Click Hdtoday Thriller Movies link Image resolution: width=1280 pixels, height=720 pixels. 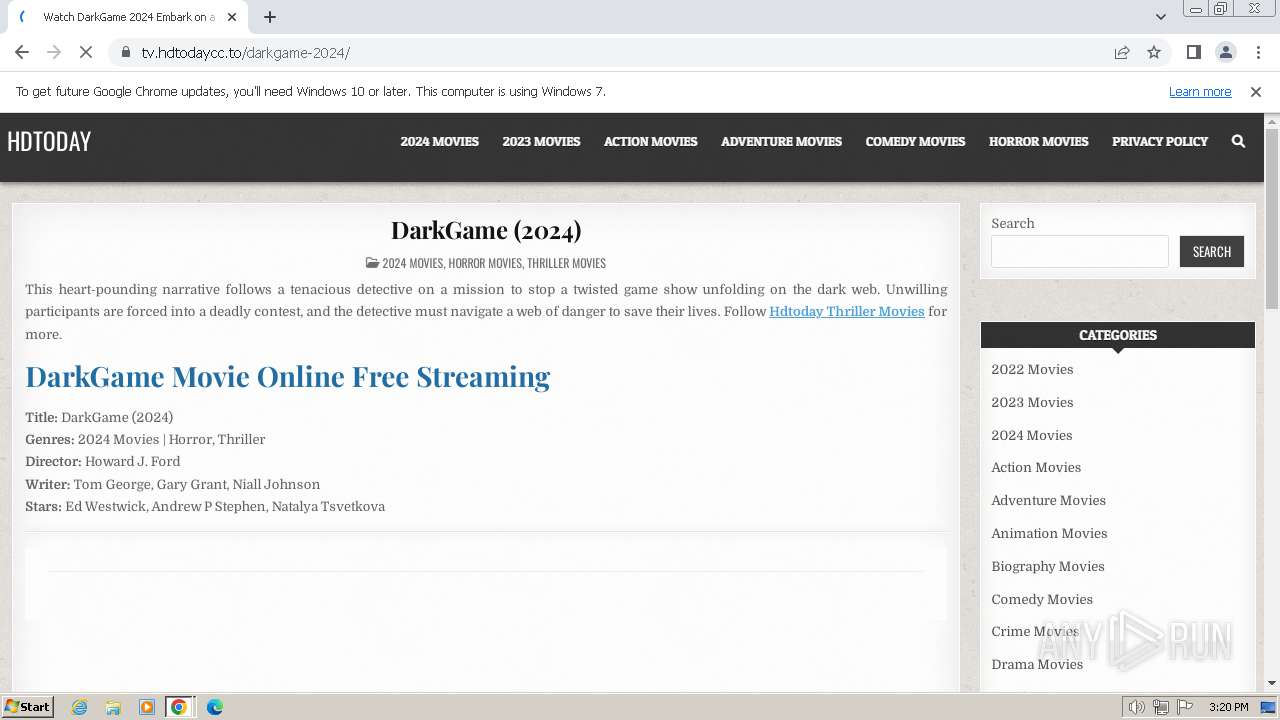pos(847,311)
